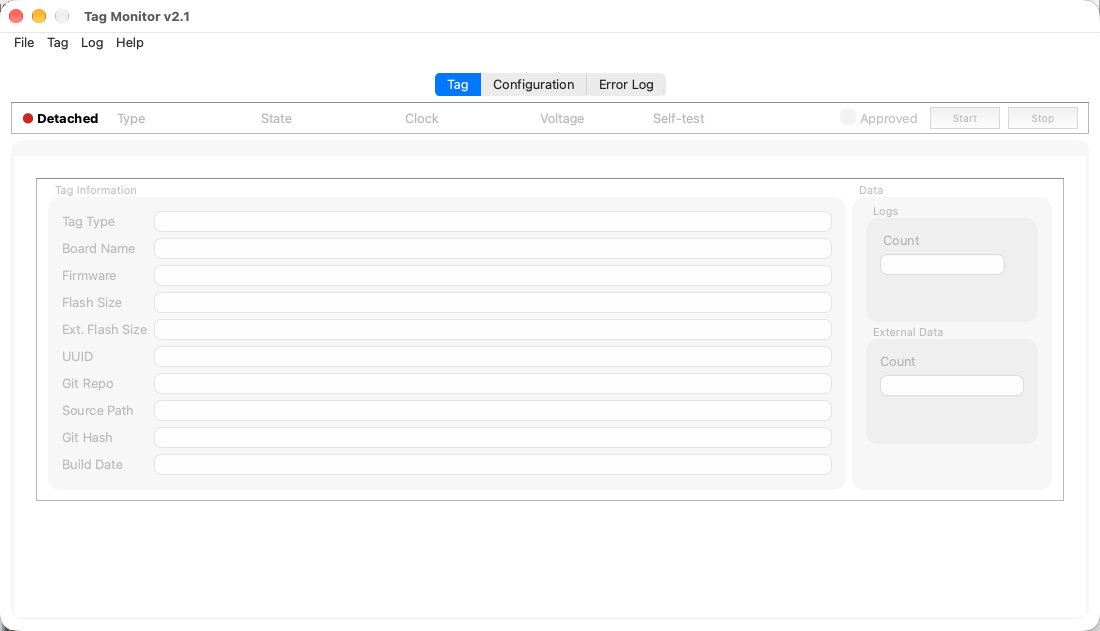Click into the Git Hash field

tap(492, 438)
